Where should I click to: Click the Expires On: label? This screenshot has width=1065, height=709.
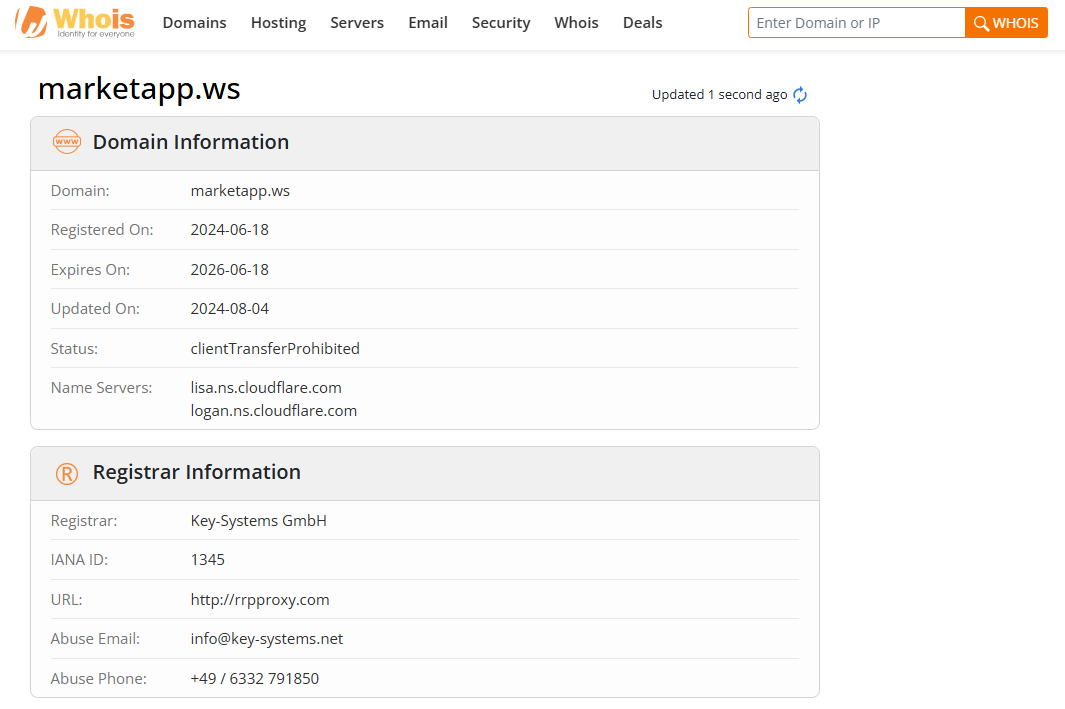[x=90, y=270]
